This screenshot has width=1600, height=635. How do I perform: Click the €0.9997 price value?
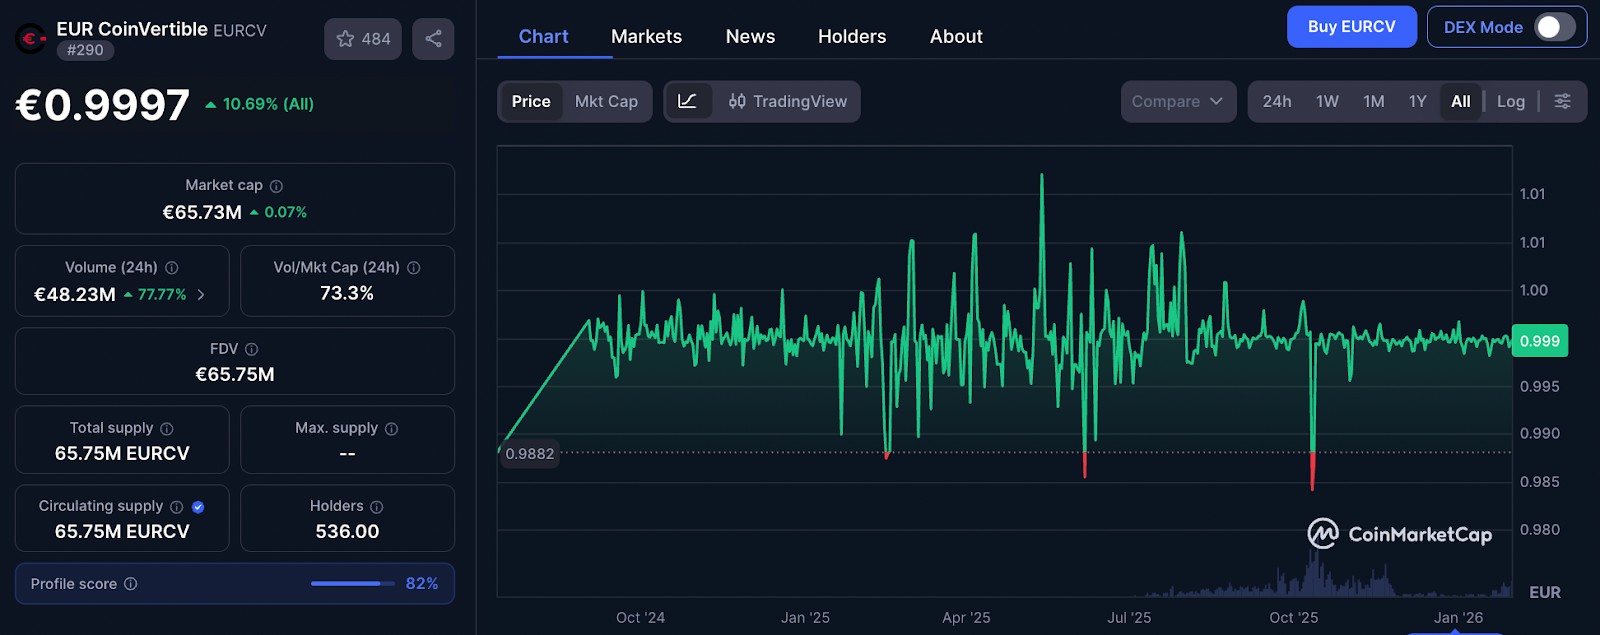point(103,105)
